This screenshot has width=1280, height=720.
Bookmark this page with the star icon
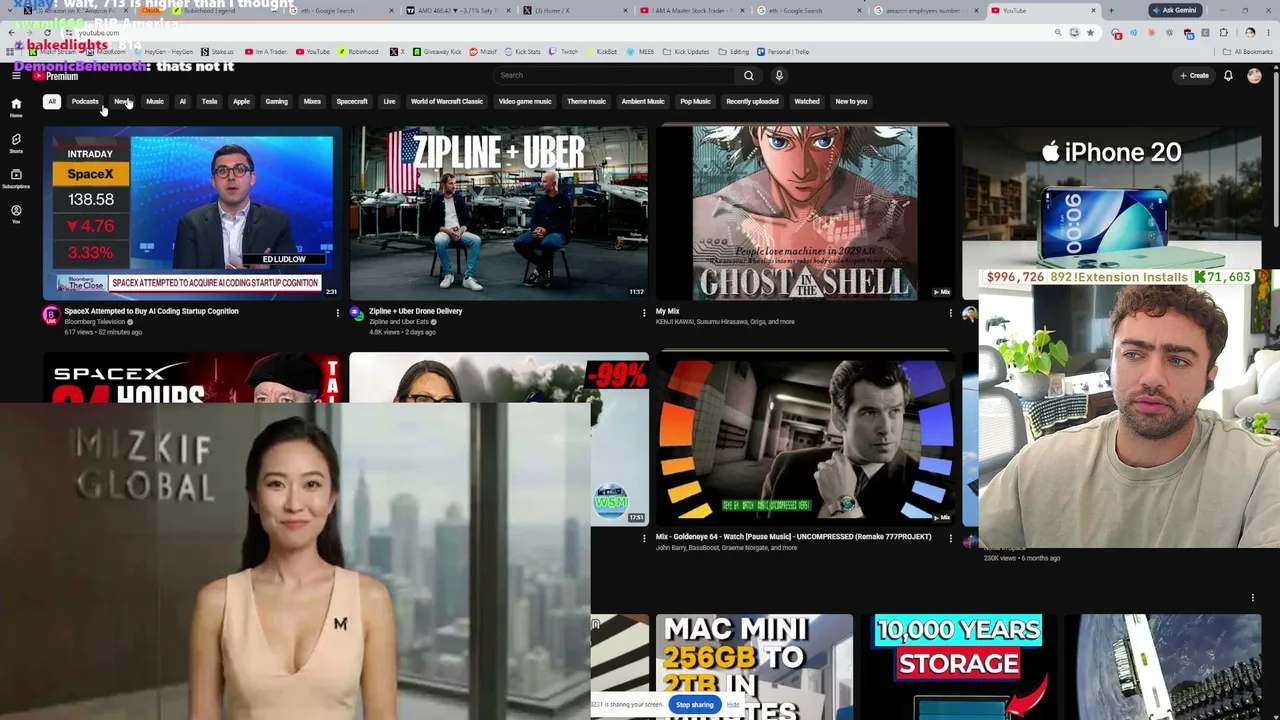coord(1090,33)
